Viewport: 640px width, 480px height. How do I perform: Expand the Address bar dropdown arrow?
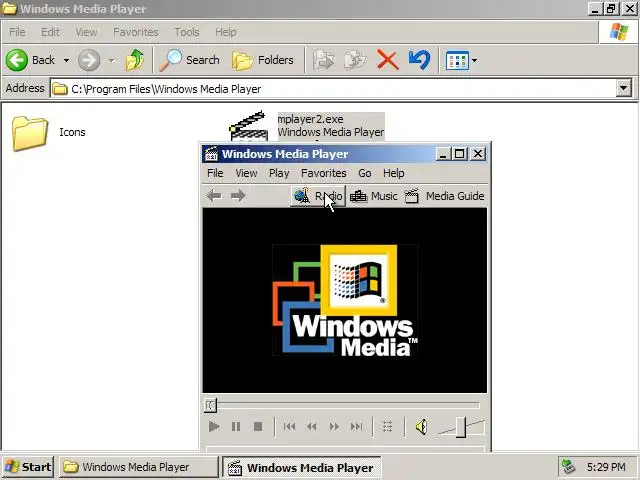click(x=624, y=88)
